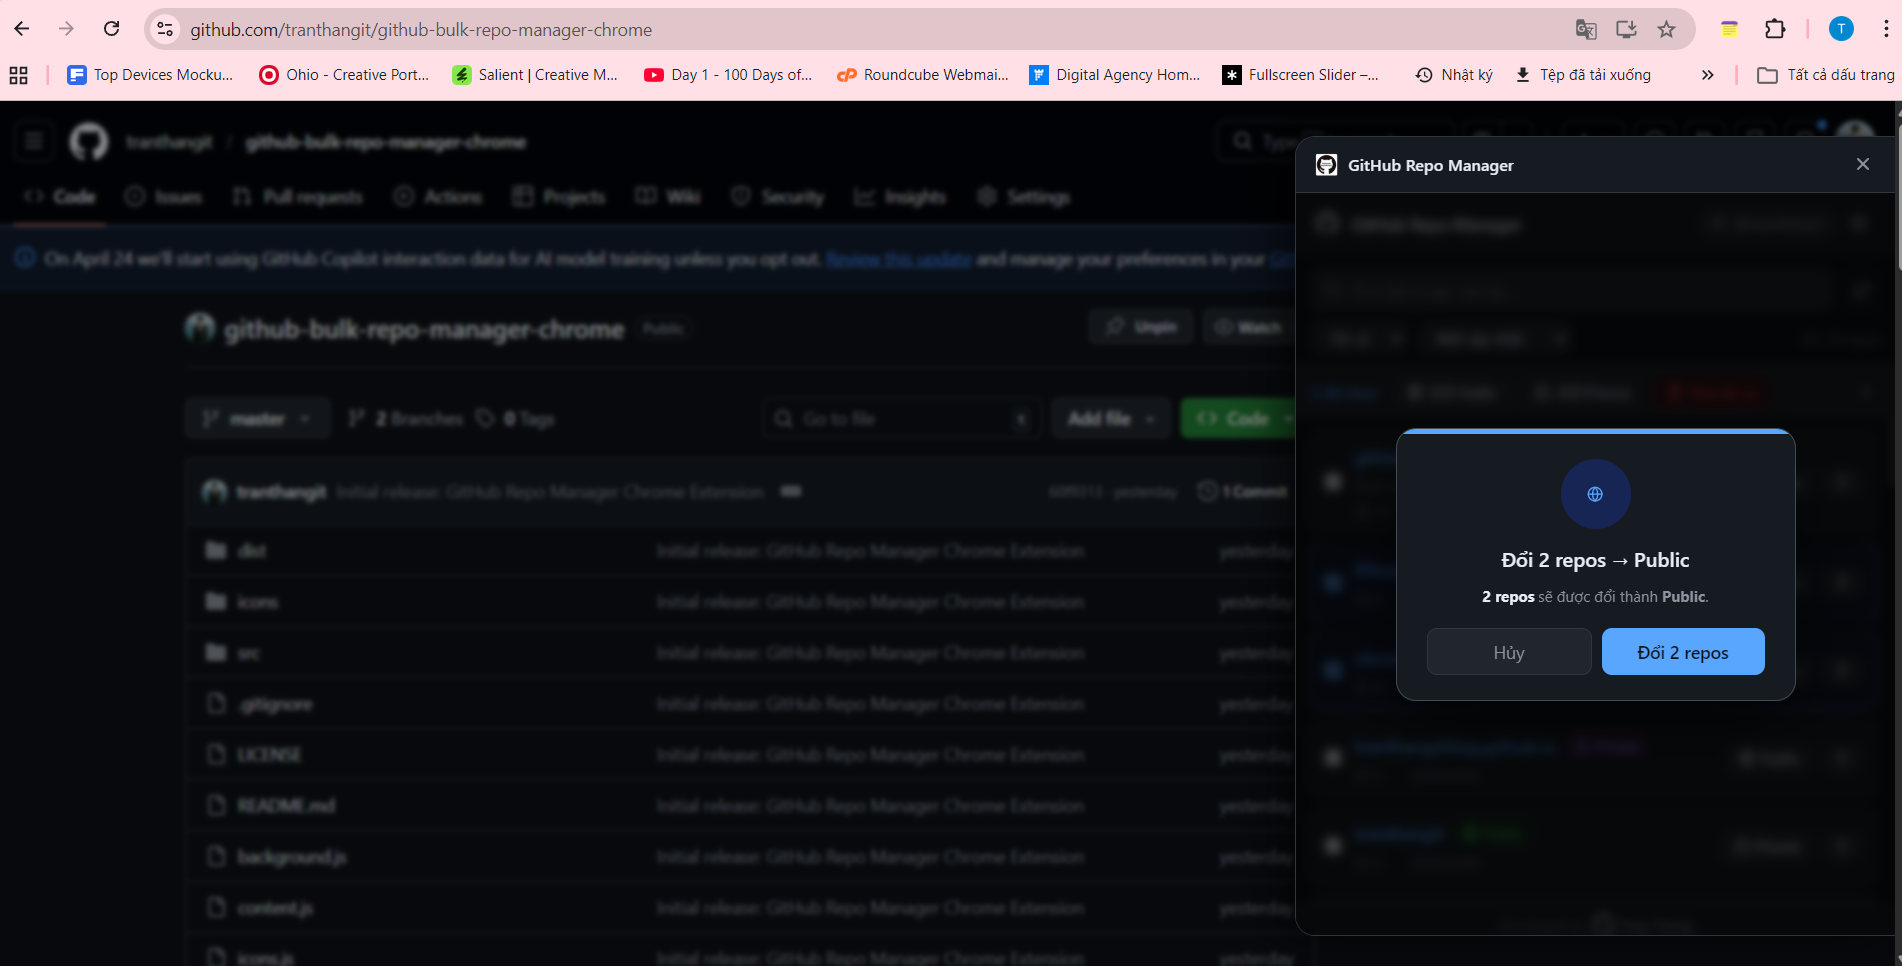Open the green Code dropdown
The image size is (1902, 966).
click(x=1237, y=418)
